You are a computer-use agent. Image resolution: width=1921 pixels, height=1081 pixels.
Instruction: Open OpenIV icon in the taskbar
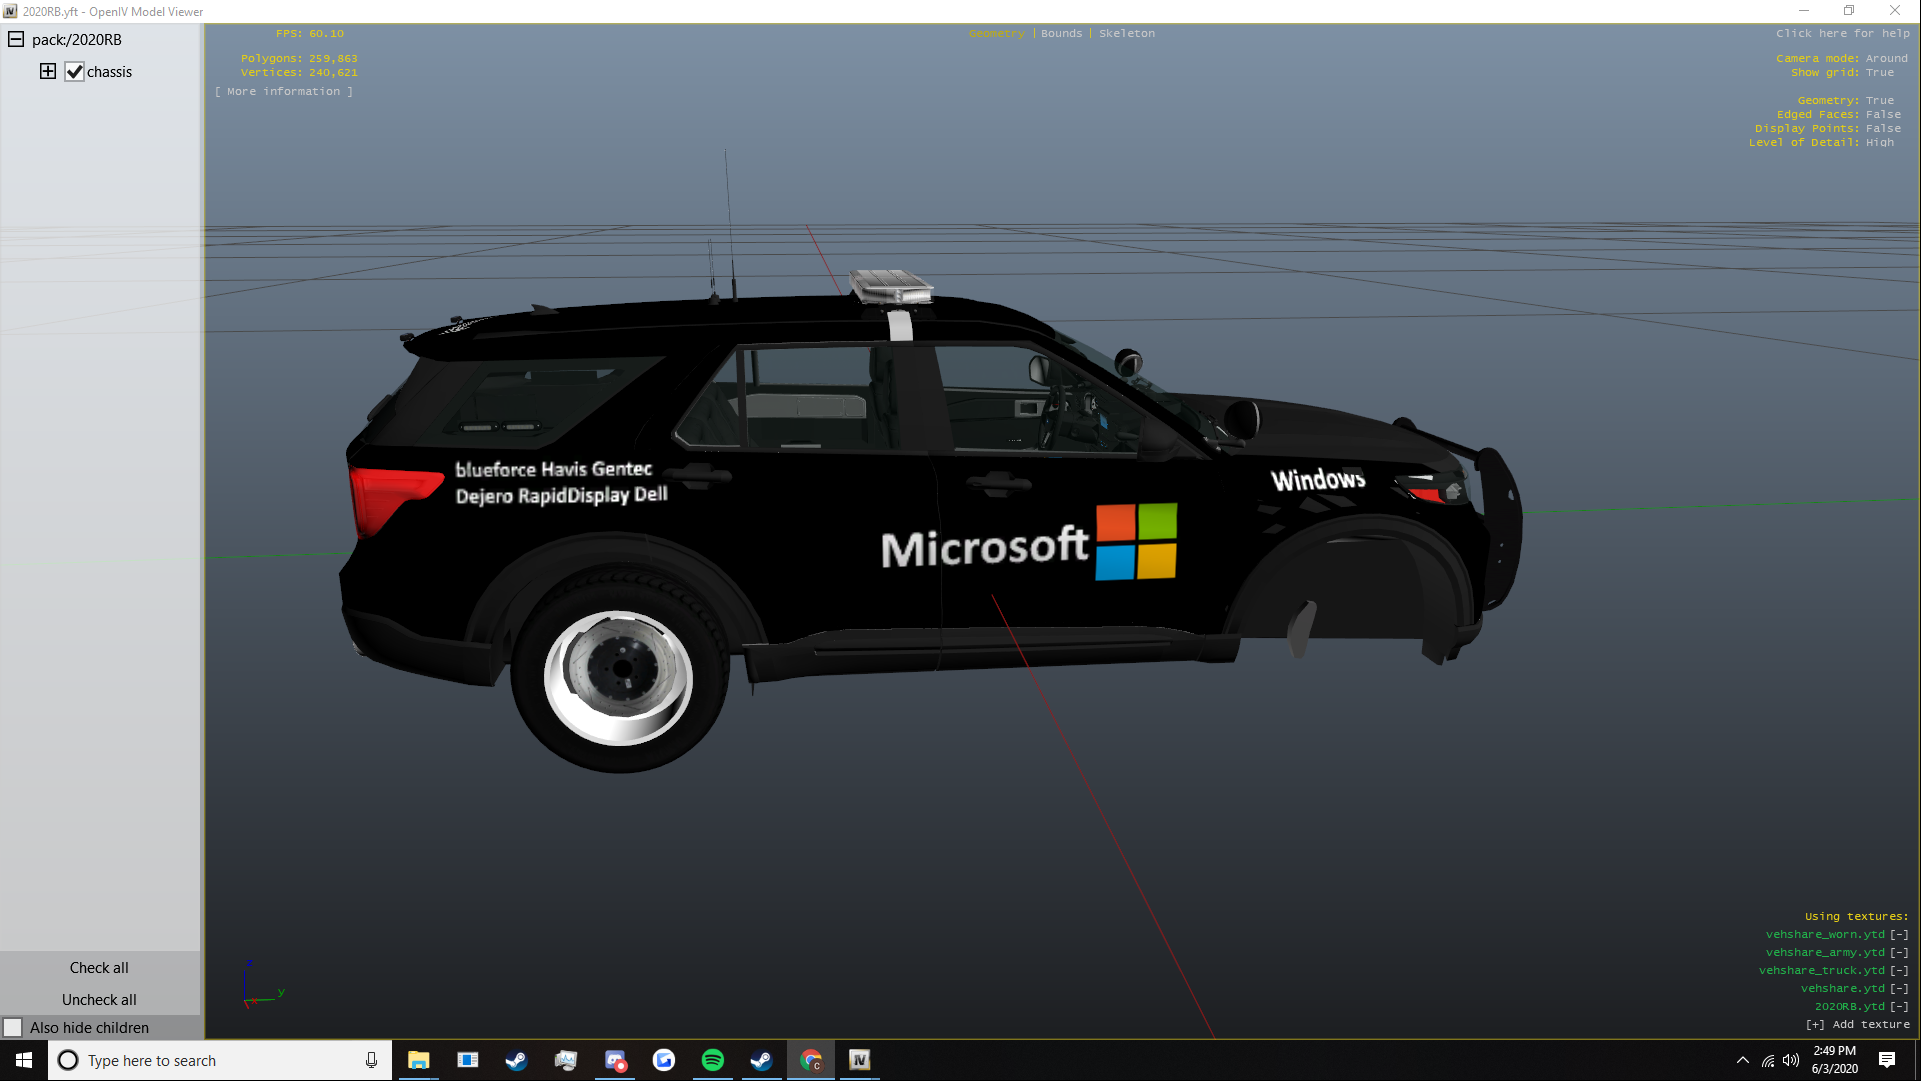click(x=859, y=1060)
